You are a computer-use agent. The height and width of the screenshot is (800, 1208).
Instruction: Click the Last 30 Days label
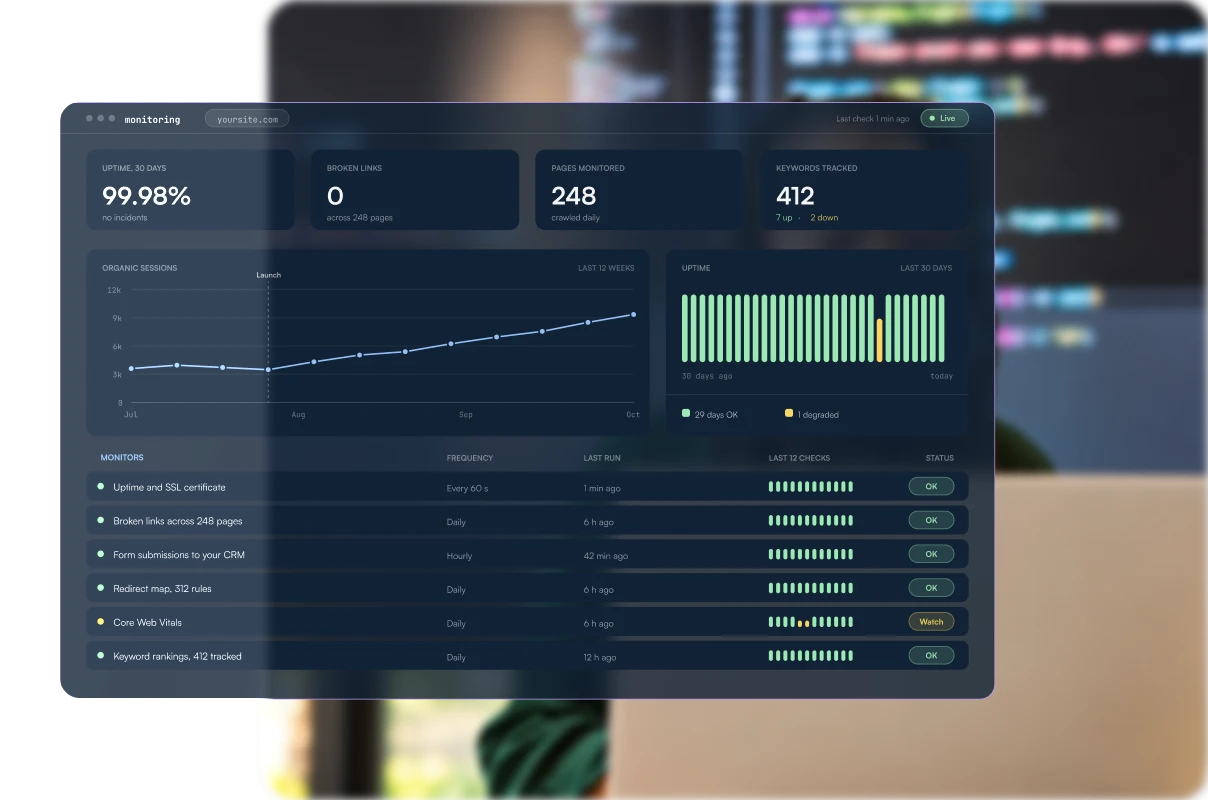coord(926,268)
